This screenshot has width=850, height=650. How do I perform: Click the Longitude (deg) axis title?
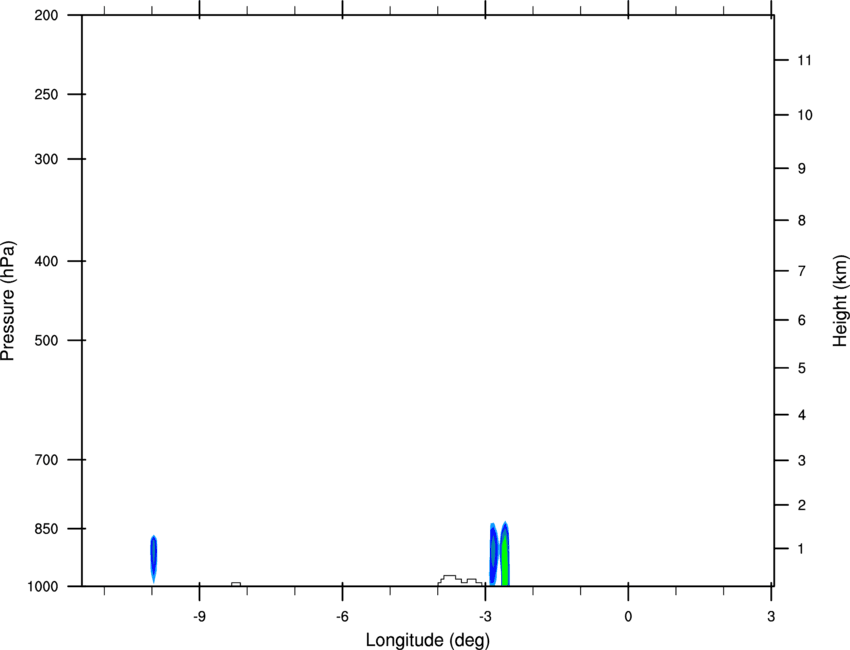[x=428, y=640]
